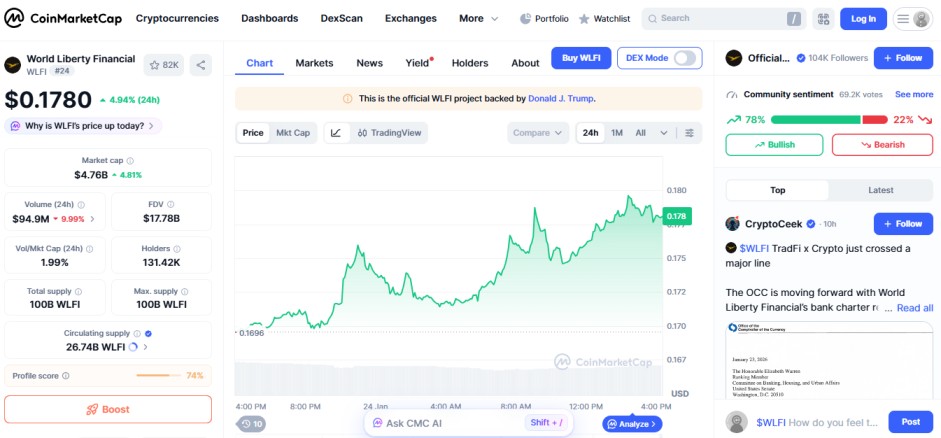Open the Watchlist star link
The height and width of the screenshot is (438, 941).
click(604, 19)
